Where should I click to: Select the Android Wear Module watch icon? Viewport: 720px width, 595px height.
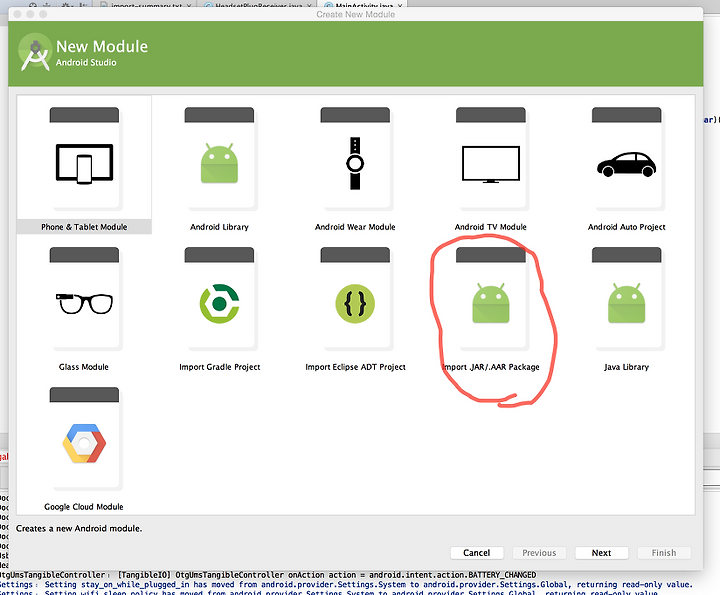[355, 163]
